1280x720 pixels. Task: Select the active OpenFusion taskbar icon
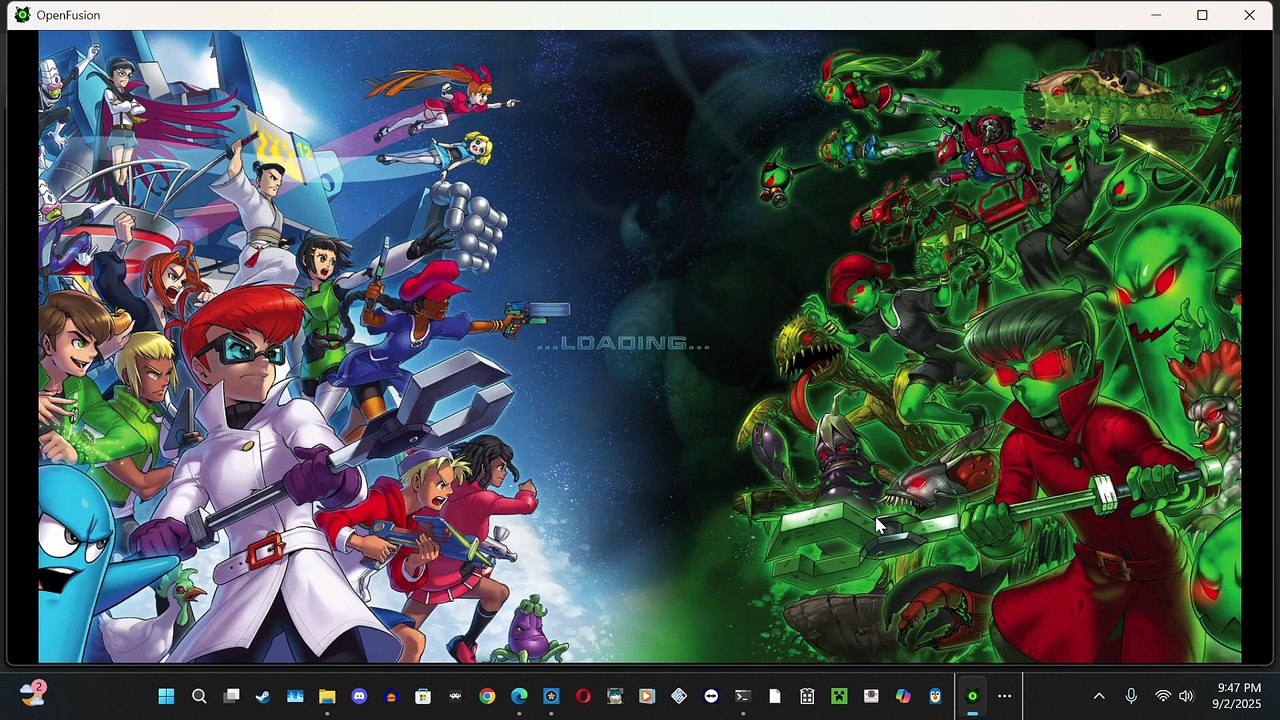tap(972, 696)
